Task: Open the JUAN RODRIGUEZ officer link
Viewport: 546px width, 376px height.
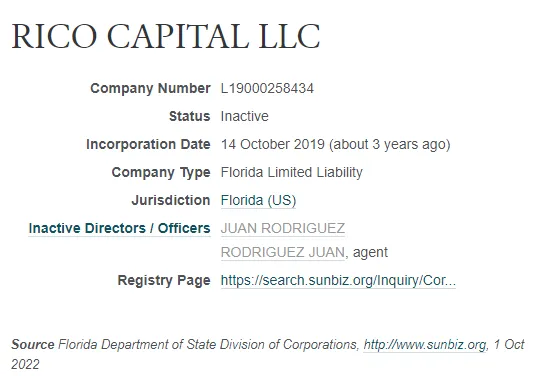Action: tap(283, 228)
